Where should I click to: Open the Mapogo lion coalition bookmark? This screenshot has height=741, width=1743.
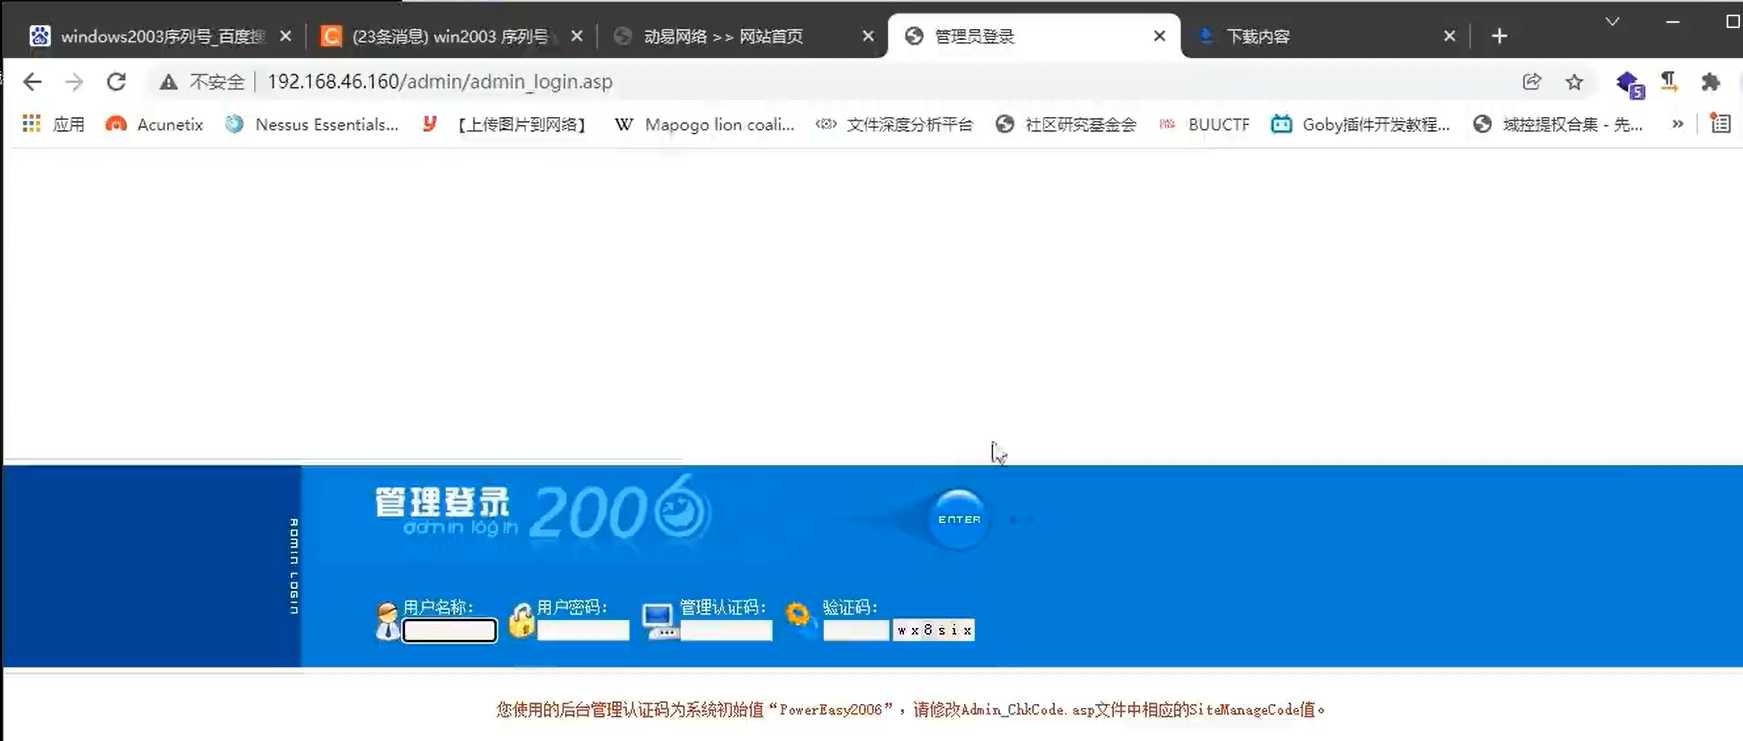pos(705,124)
